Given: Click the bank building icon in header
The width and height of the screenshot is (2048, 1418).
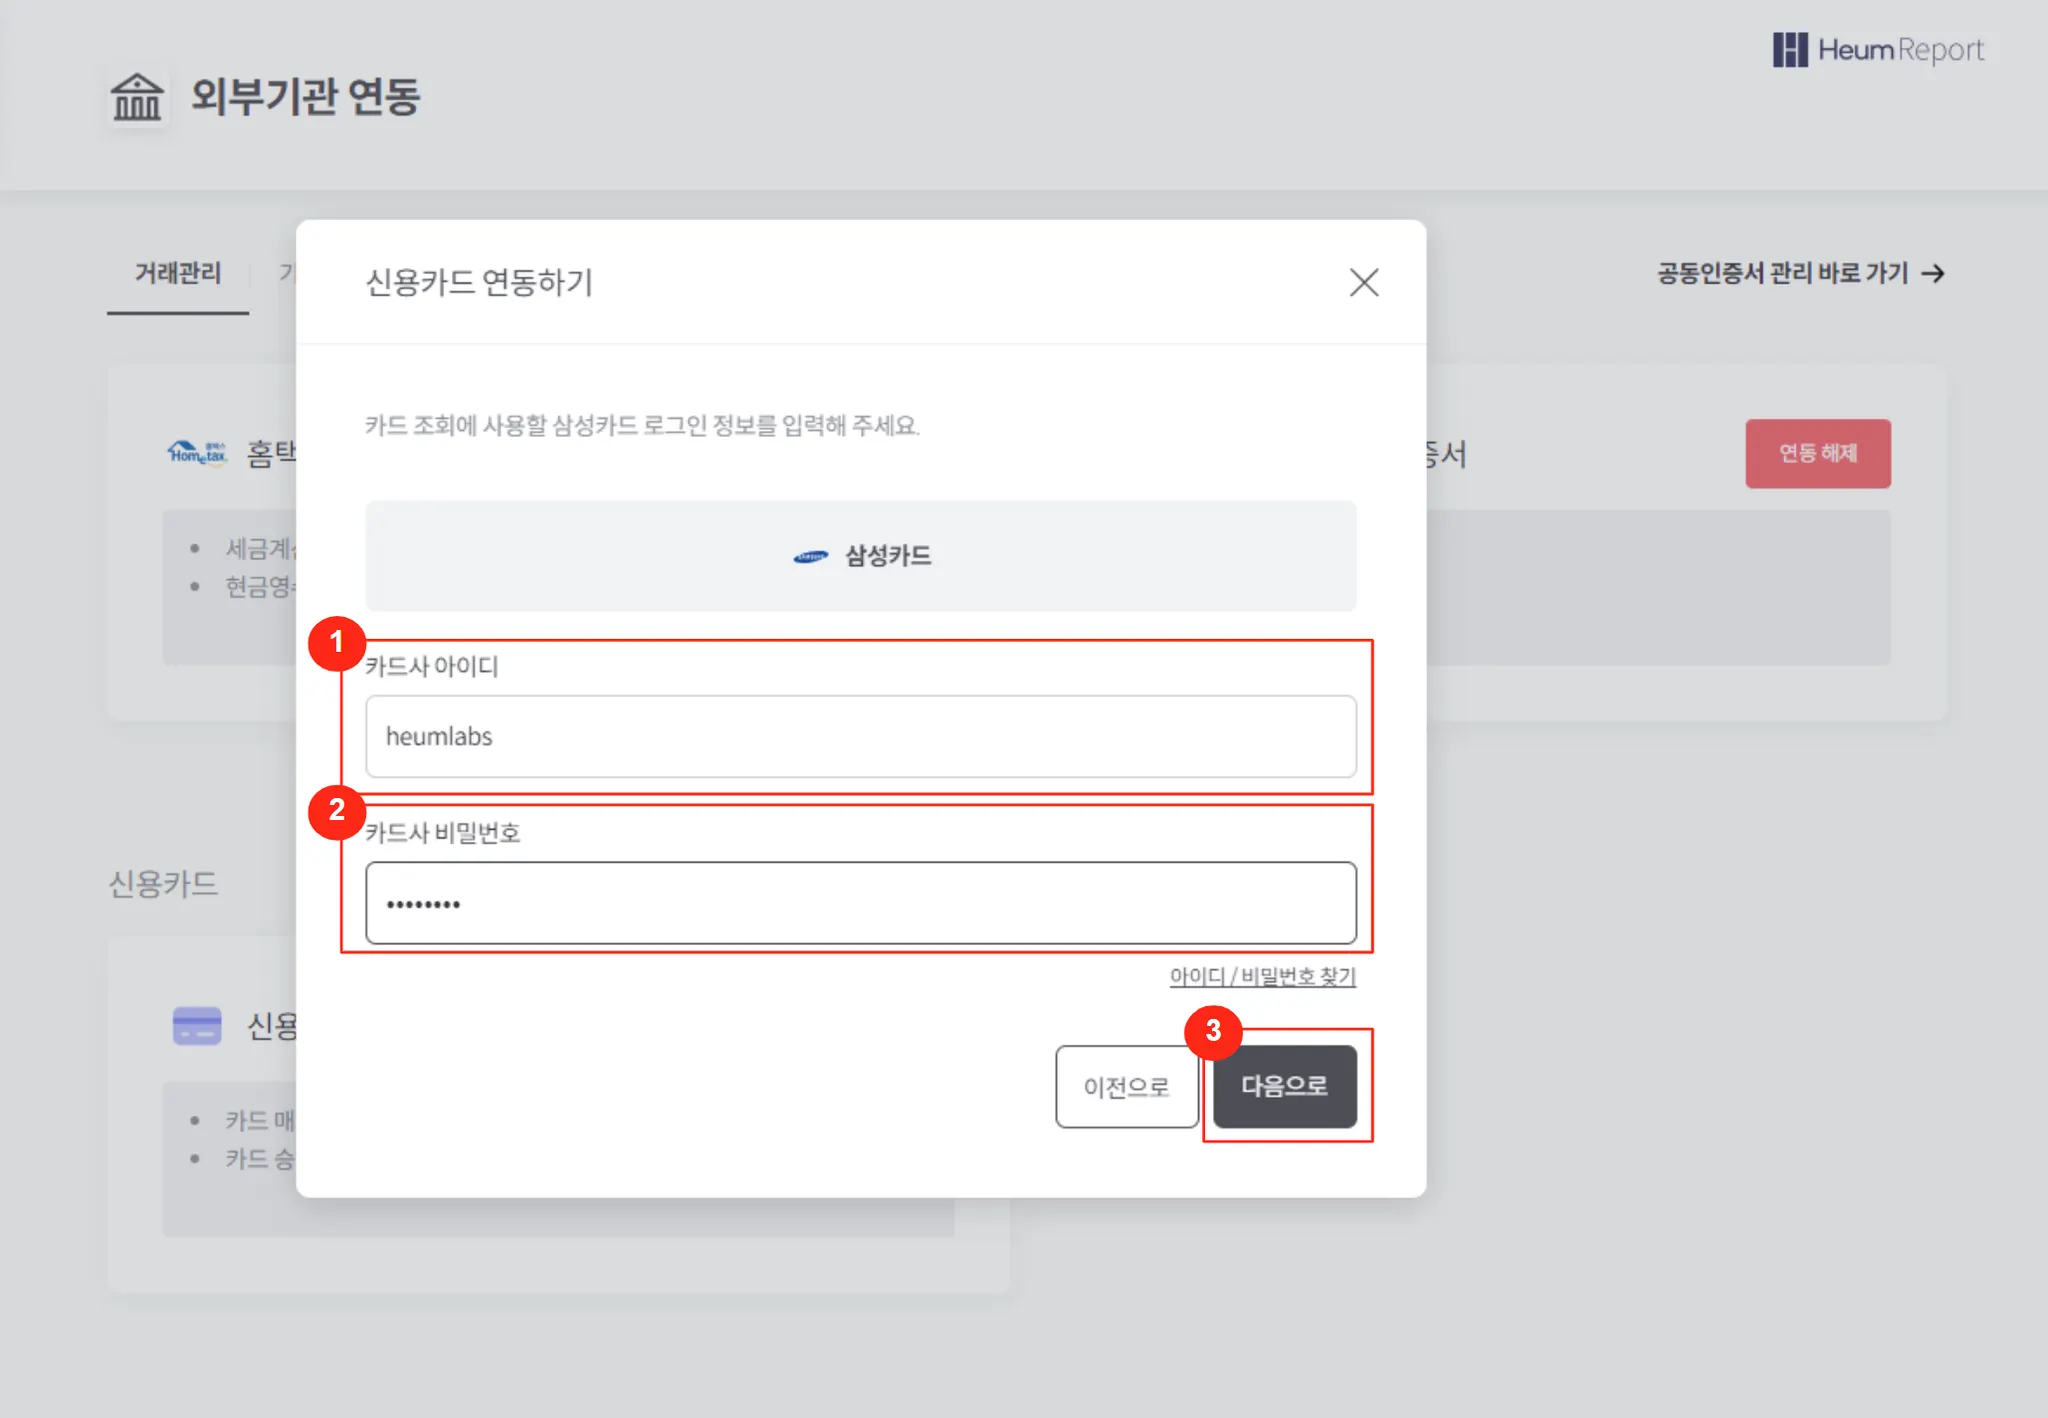Looking at the screenshot, I should pyautogui.click(x=137, y=97).
